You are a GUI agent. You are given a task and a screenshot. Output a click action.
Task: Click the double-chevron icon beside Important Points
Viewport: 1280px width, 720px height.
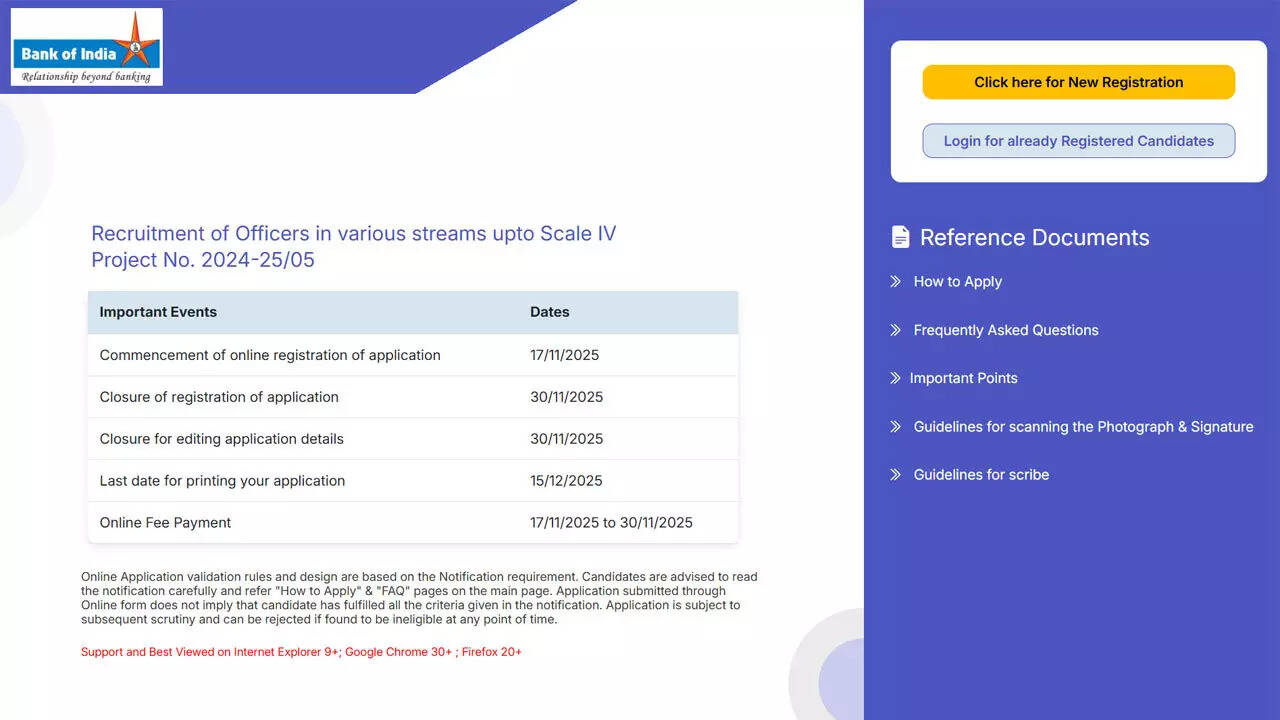895,378
